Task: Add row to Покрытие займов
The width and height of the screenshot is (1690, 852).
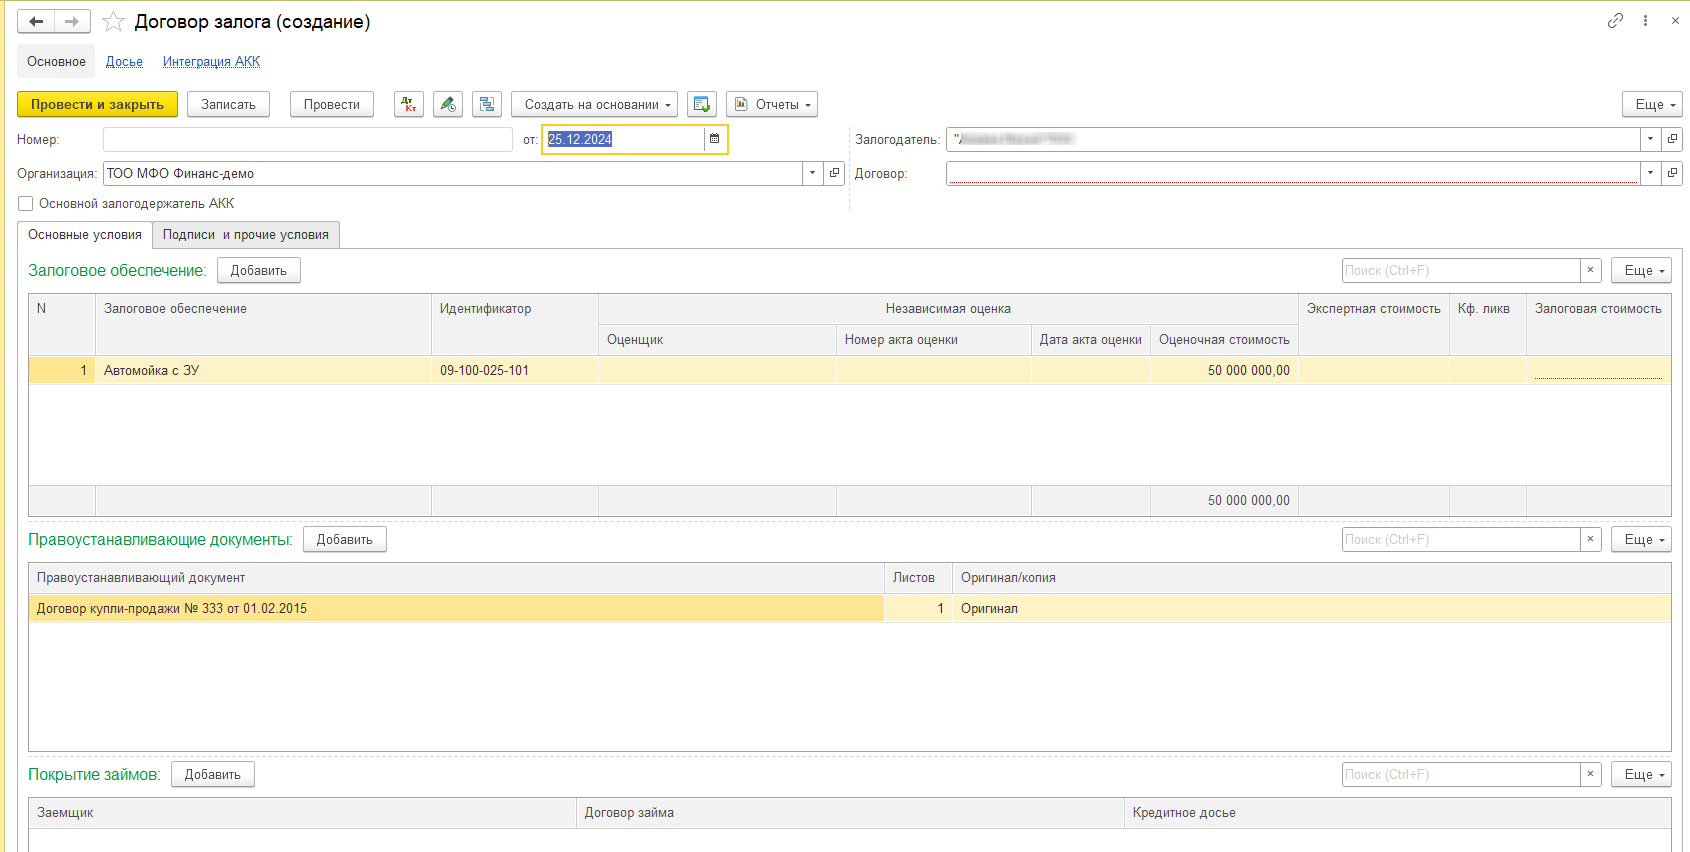Action: (x=213, y=774)
